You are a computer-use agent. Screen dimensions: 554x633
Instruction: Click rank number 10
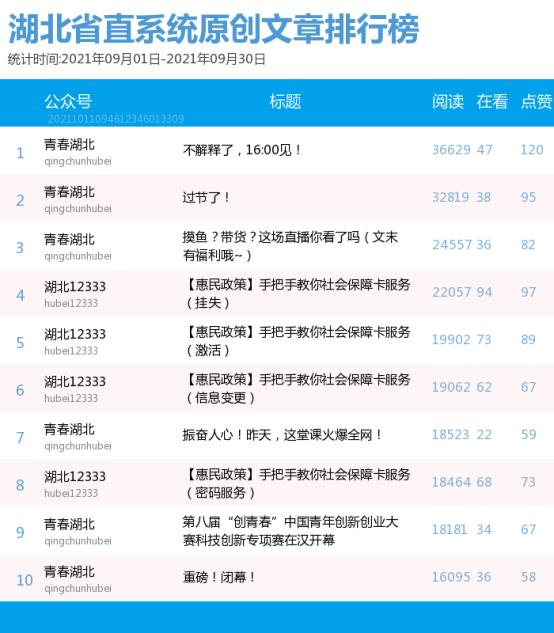point(24,580)
